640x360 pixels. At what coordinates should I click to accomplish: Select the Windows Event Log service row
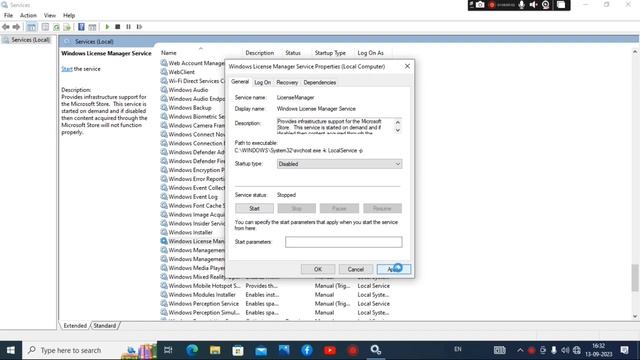[x=193, y=197]
